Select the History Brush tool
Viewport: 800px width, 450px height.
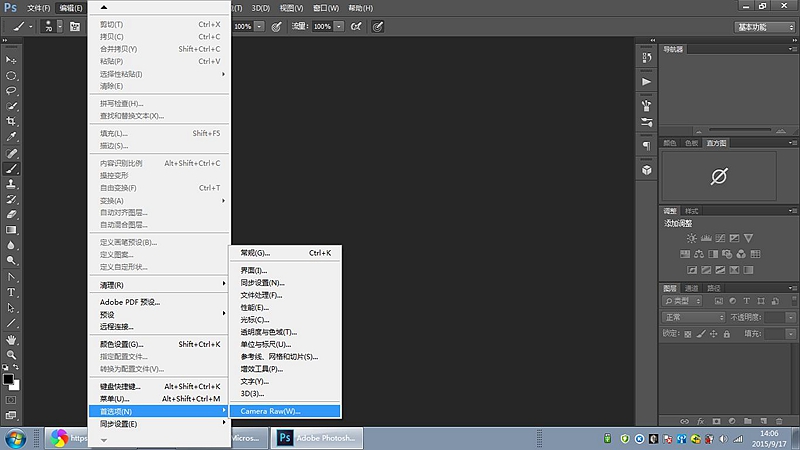pyautogui.click(x=11, y=199)
